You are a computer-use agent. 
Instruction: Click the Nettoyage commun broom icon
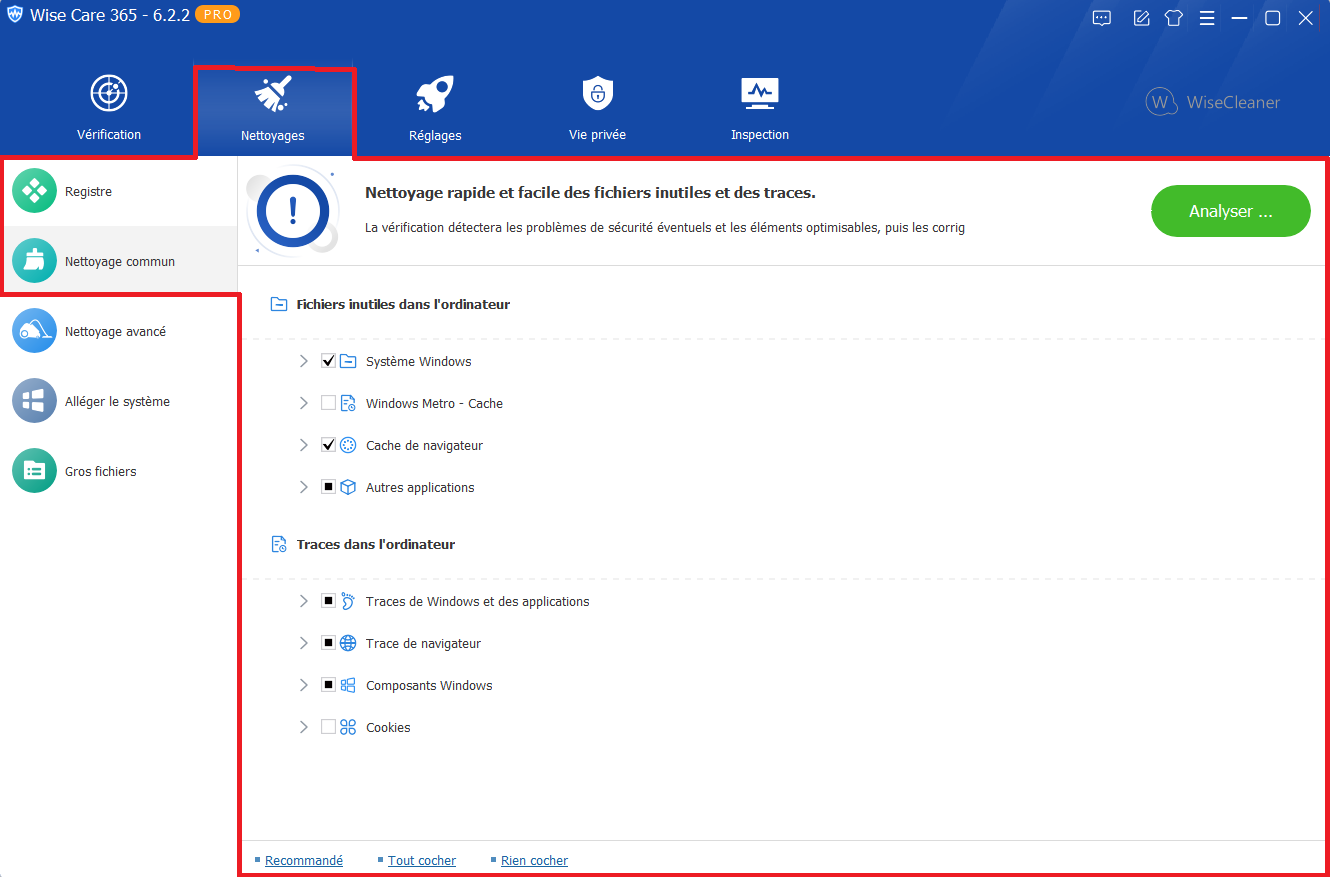point(35,261)
